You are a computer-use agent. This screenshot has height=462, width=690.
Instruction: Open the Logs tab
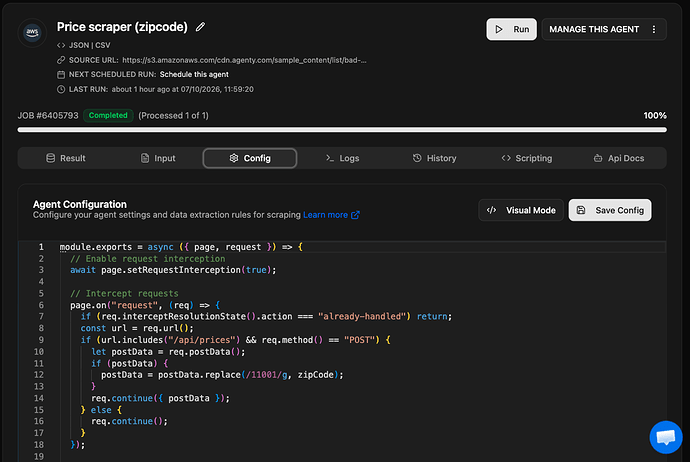[342, 158]
